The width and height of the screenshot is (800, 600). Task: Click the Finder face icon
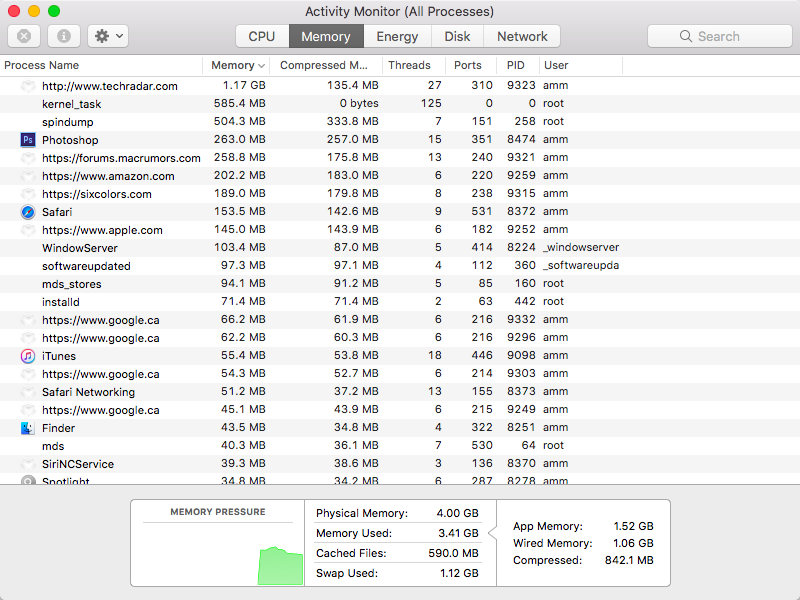coord(28,428)
